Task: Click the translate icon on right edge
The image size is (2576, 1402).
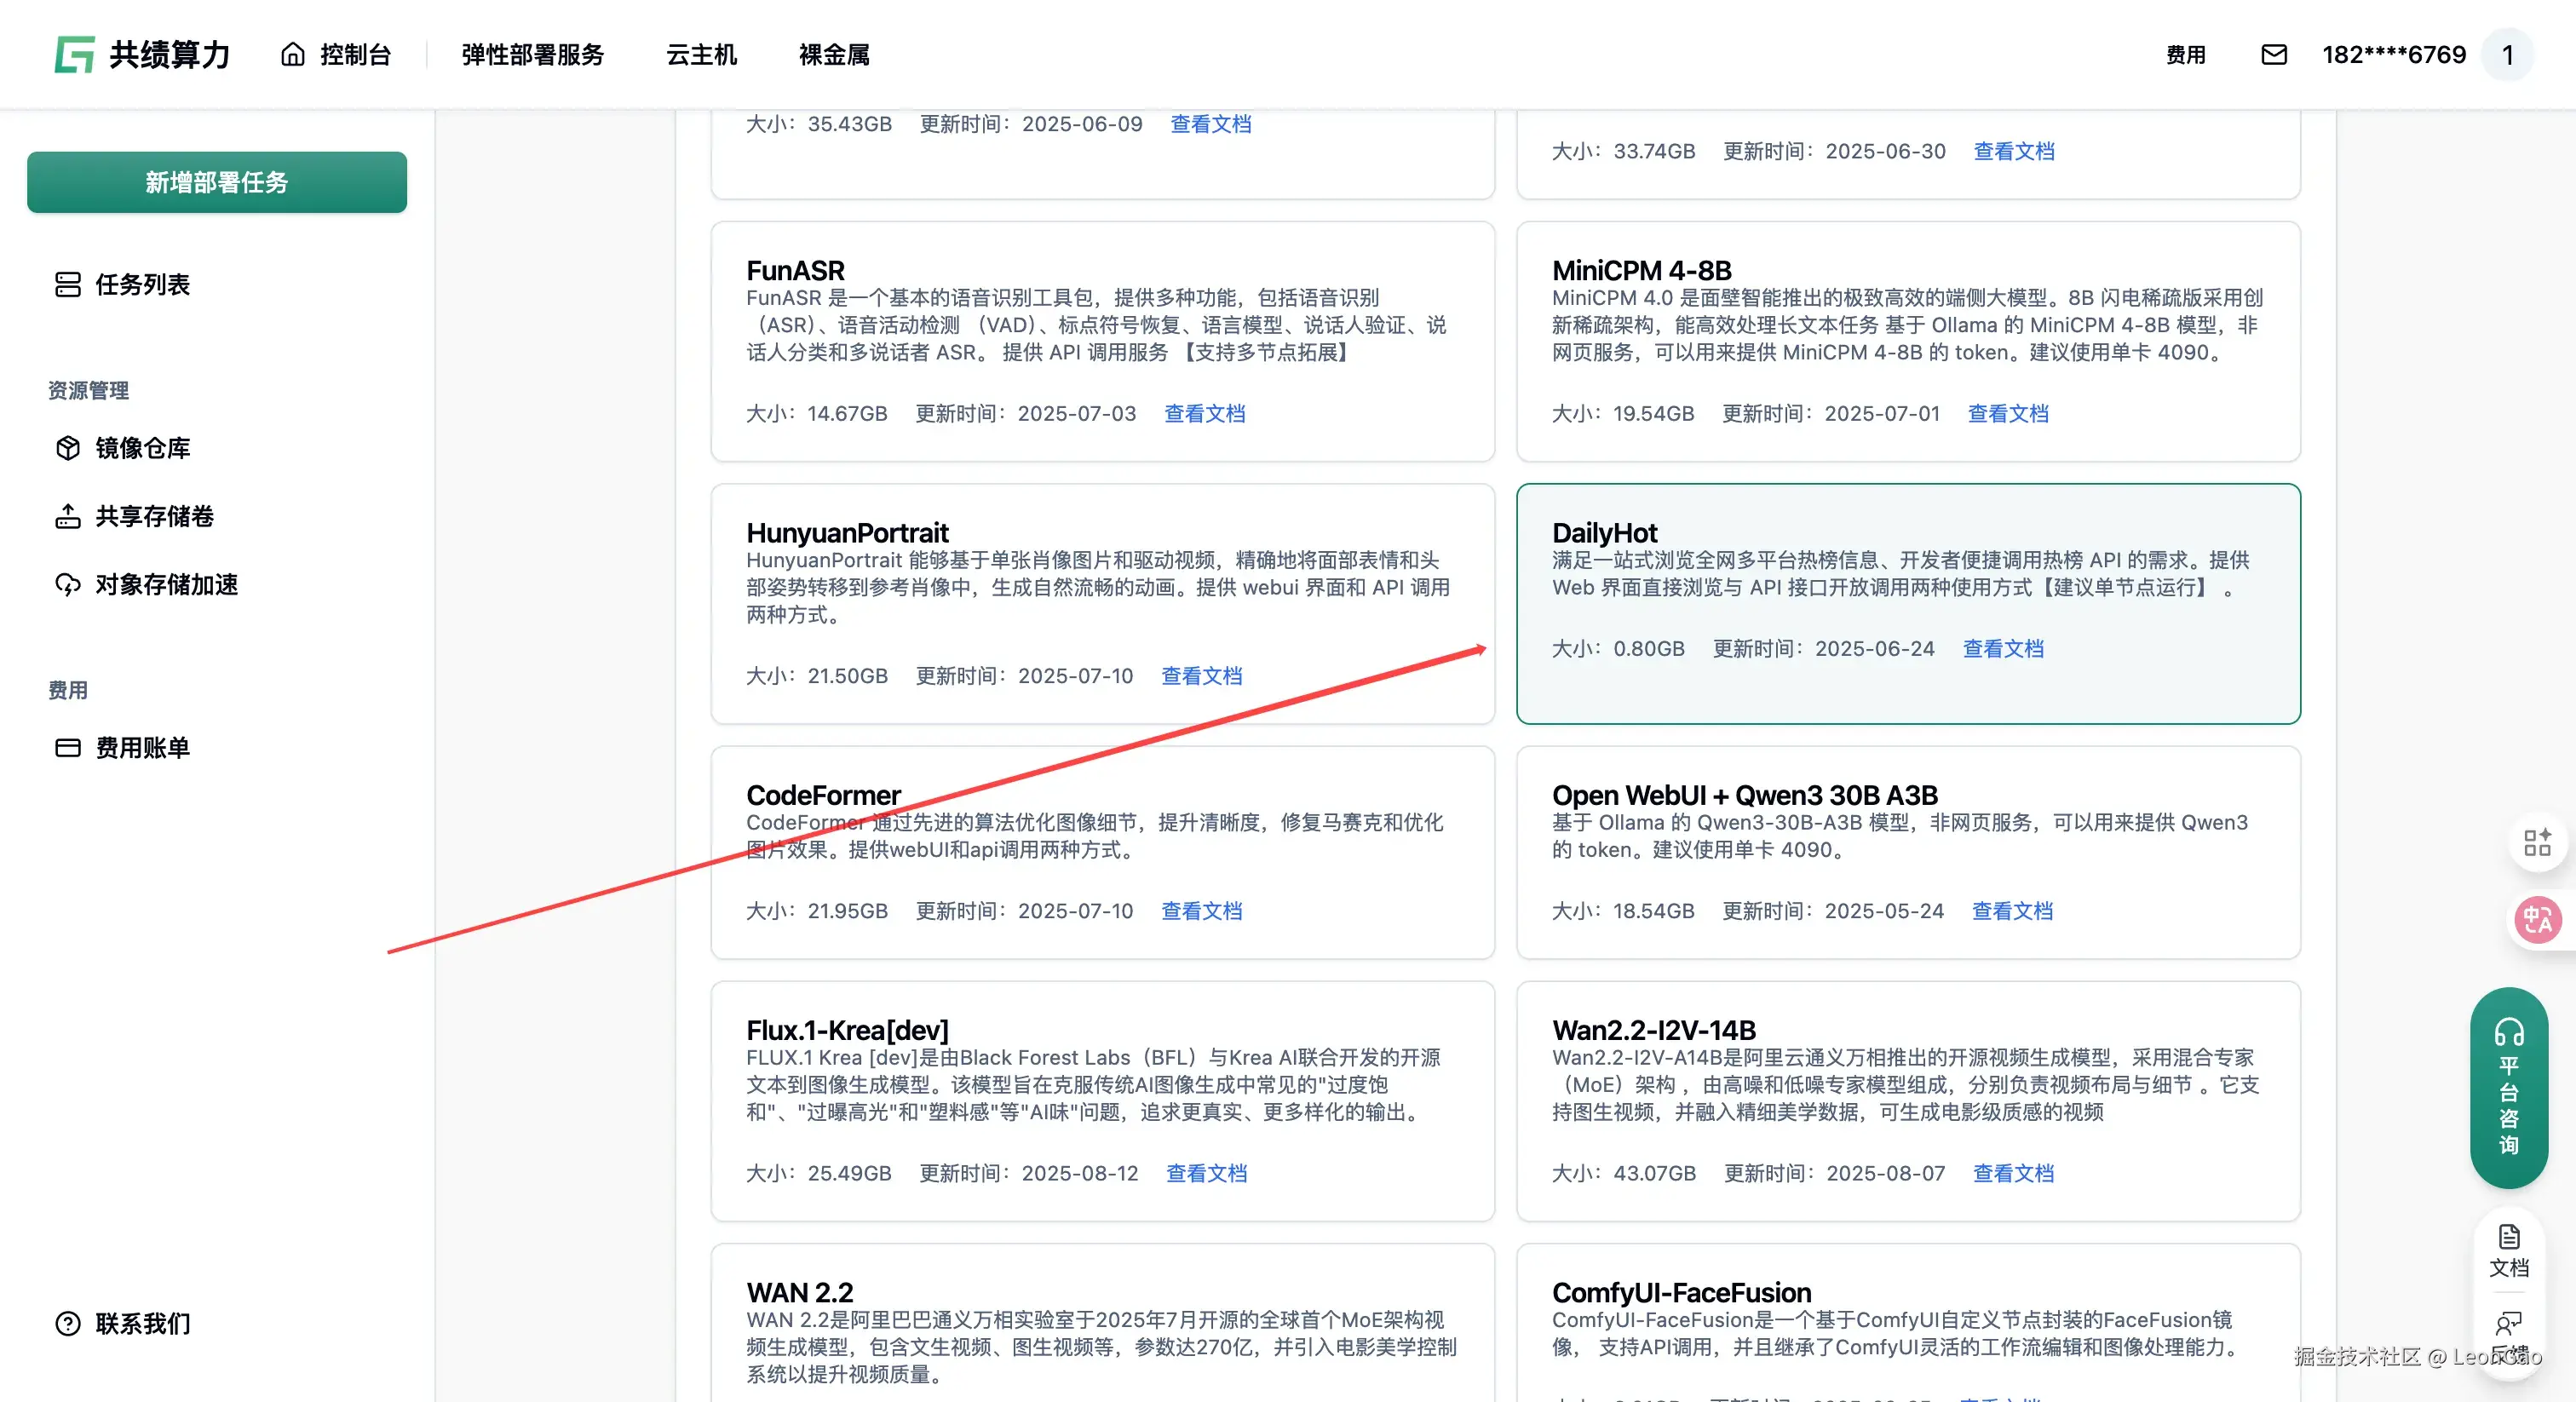Action: pos(2537,919)
